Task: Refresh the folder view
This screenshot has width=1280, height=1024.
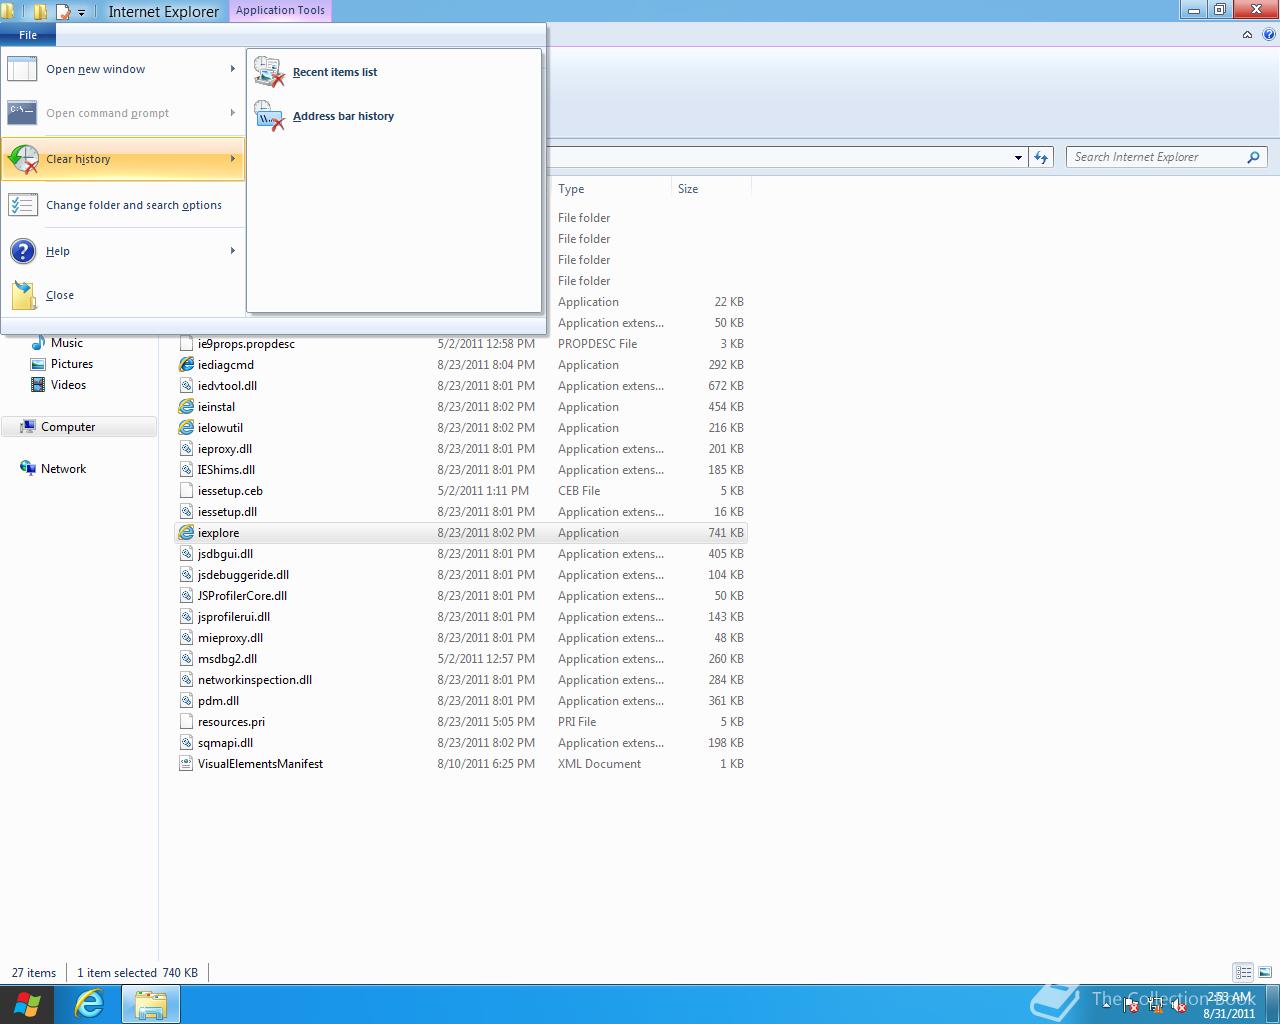Action: (x=1041, y=157)
